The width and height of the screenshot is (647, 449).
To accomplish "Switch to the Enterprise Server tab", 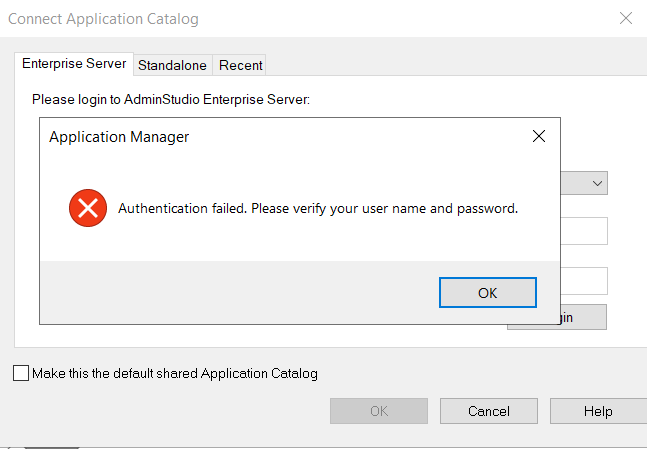I will pos(74,64).
